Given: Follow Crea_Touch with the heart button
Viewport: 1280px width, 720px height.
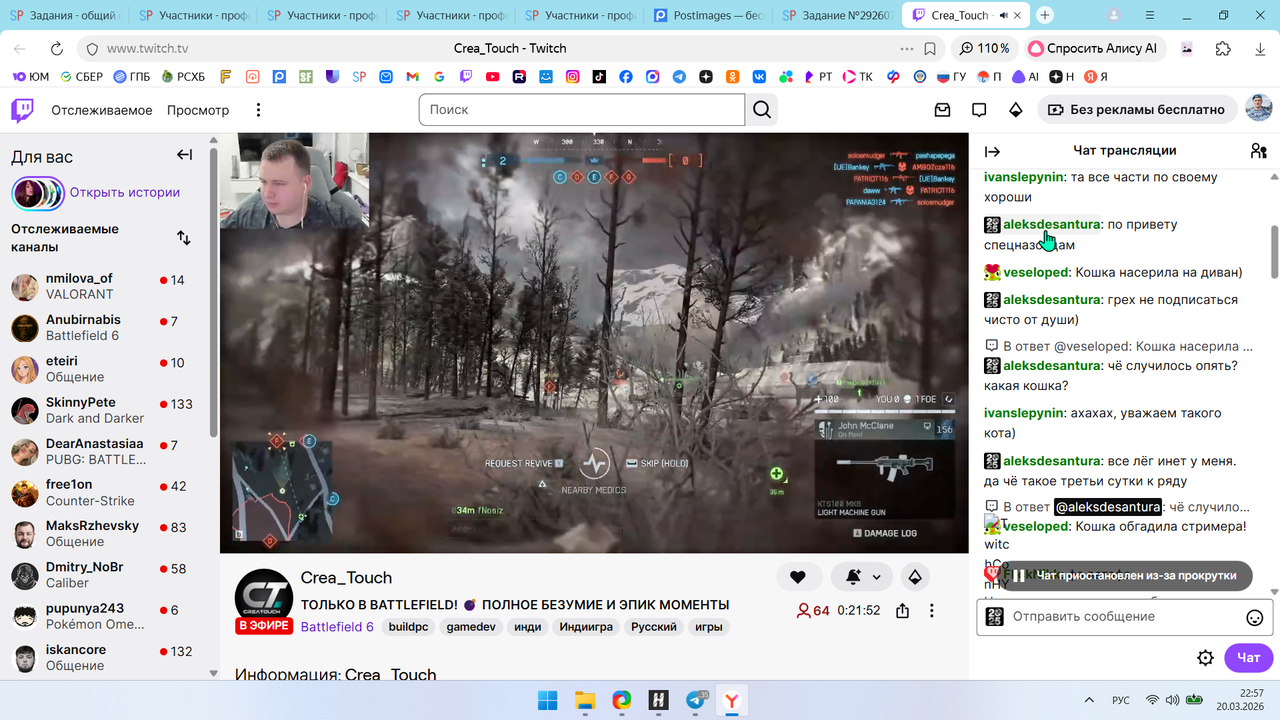Looking at the screenshot, I should click(798, 577).
